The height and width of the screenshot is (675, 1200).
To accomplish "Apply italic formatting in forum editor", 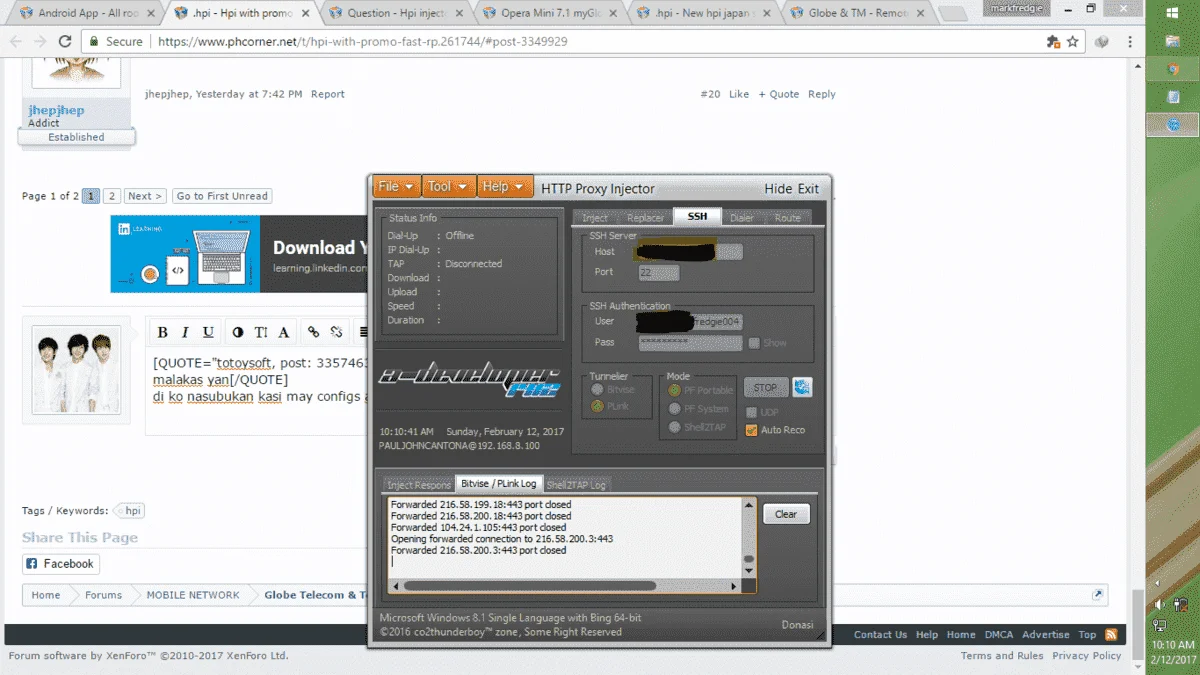I will point(185,332).
